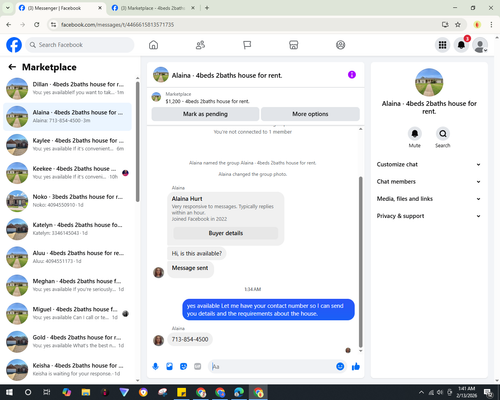This screenshot has height=400, width=500.
Task: Open the emoji picker in message box
Action: (x=340, y=367)
